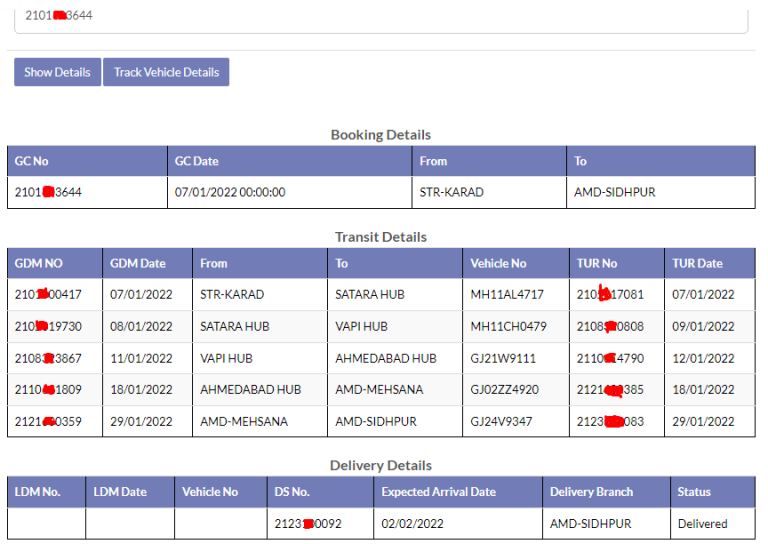This screenshot has height=544, width=768.
Task: Select the DS No. column header
Action: (292, 492)
